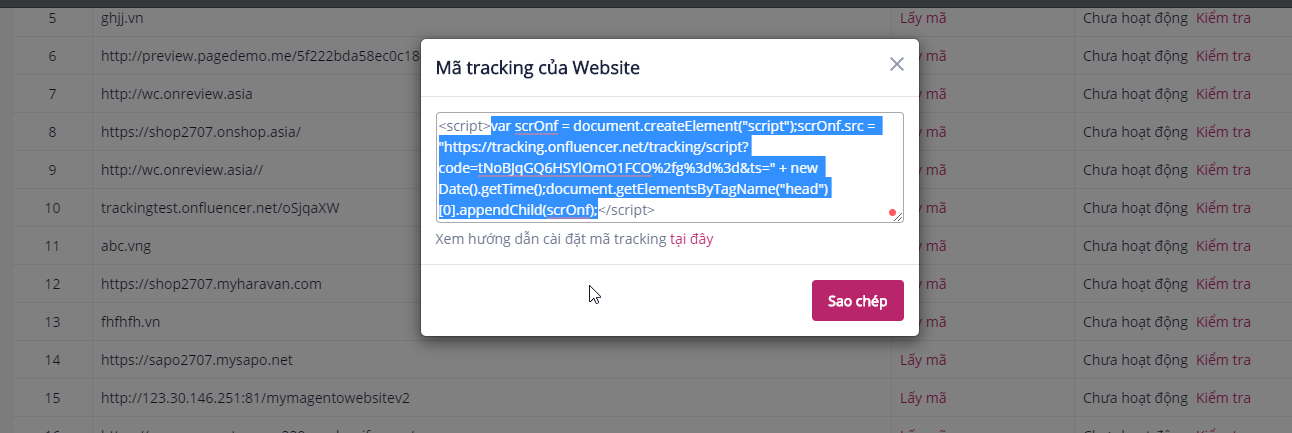The width and height of the screenshot is (1292, 433).
Task: Click Lấy mã for mymagentowebsitev2 row
Action: 923,397
